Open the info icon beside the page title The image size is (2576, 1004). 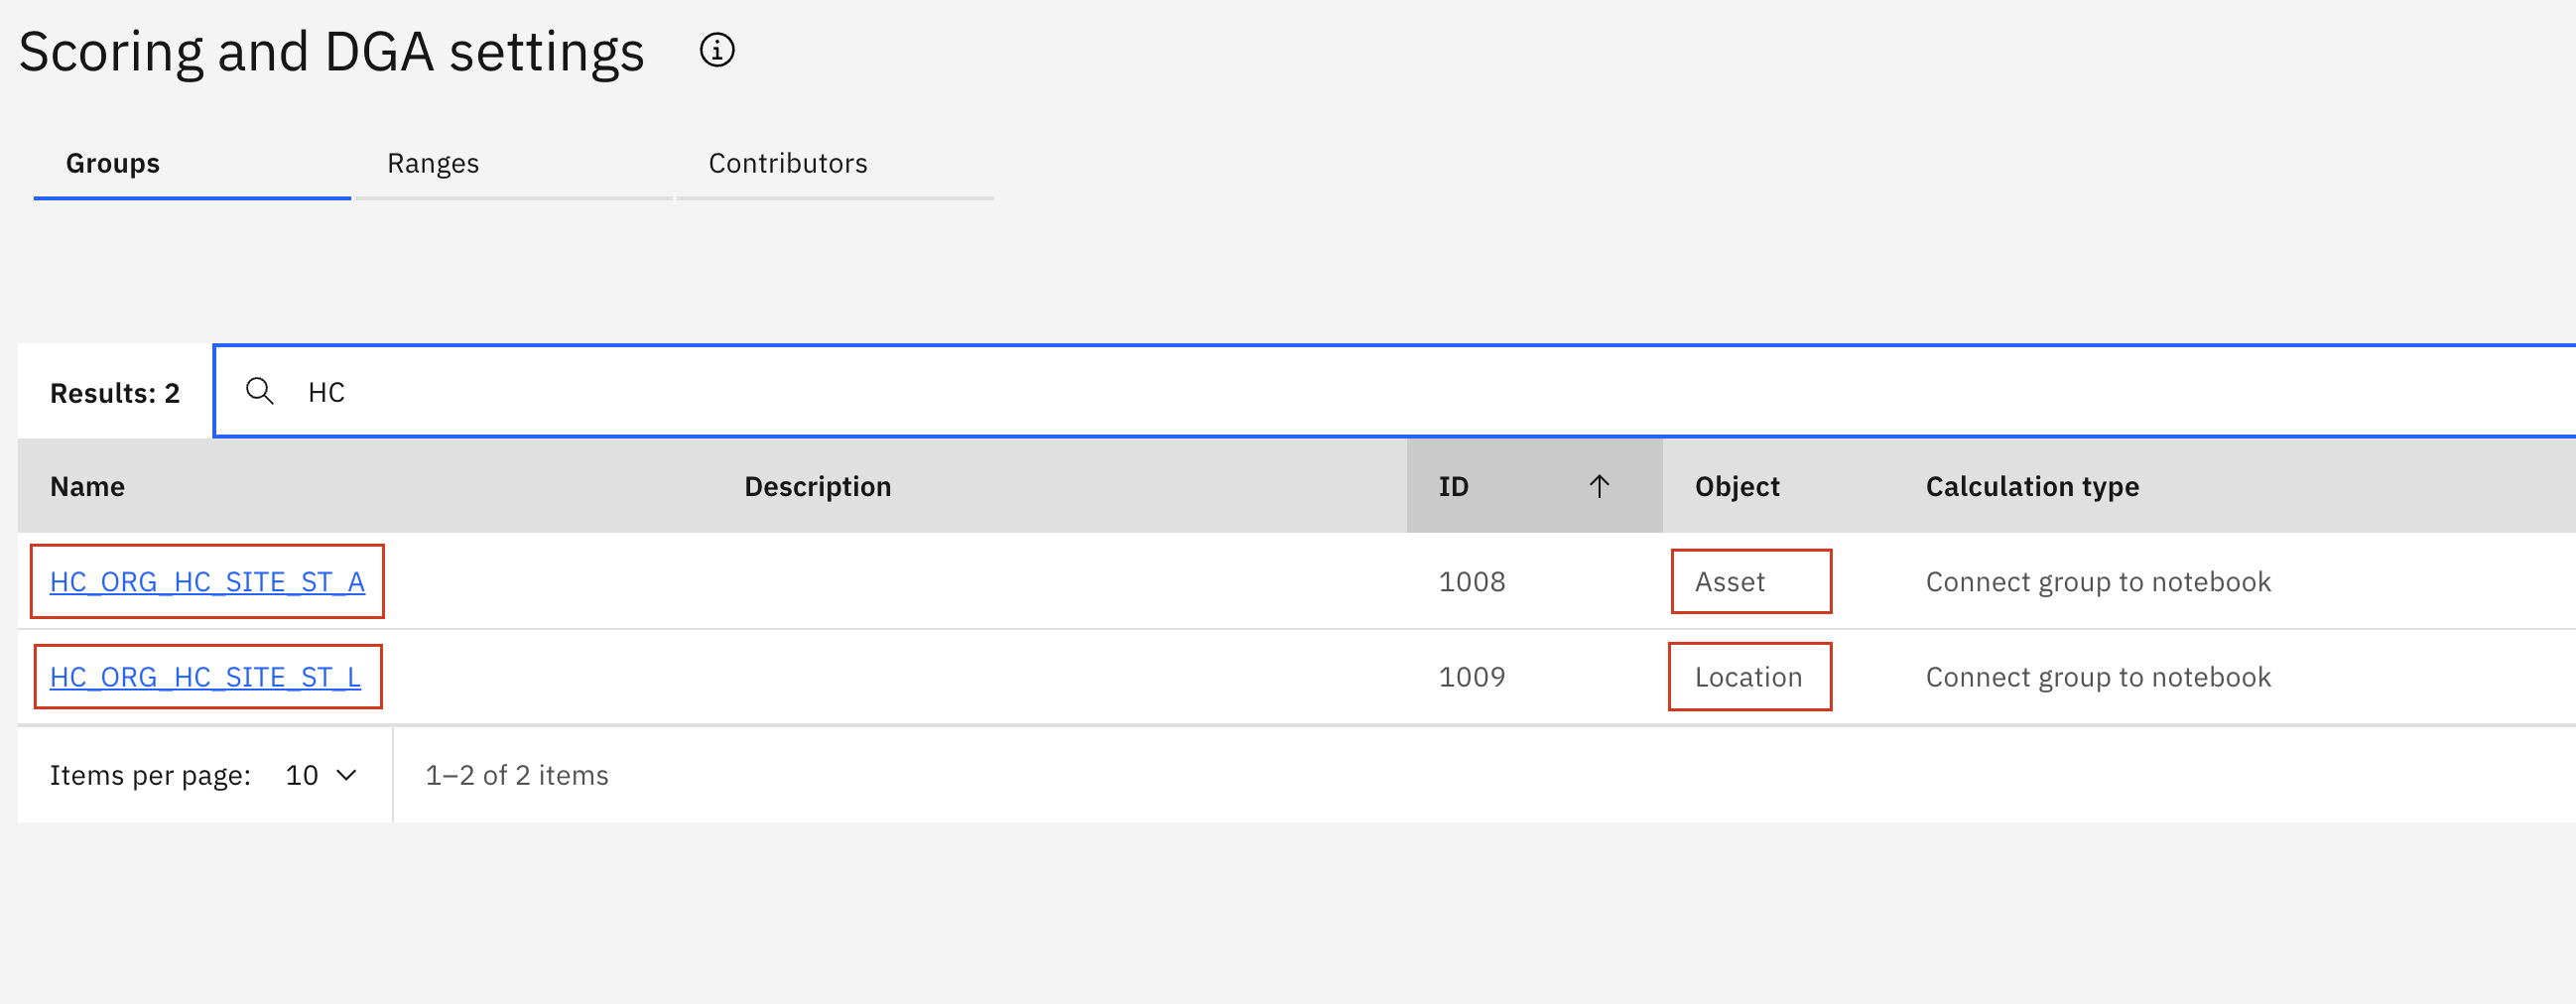pyautogui.click(x=716, y=49)
